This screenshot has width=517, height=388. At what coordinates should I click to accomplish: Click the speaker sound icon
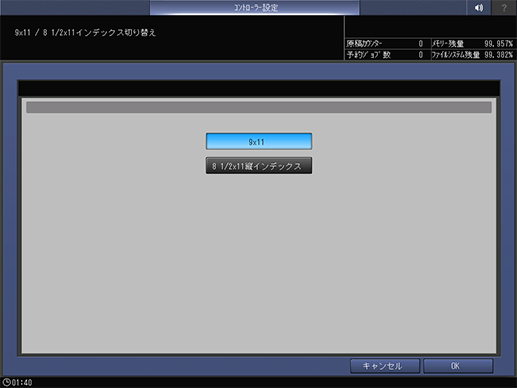(x=478, y=7)
